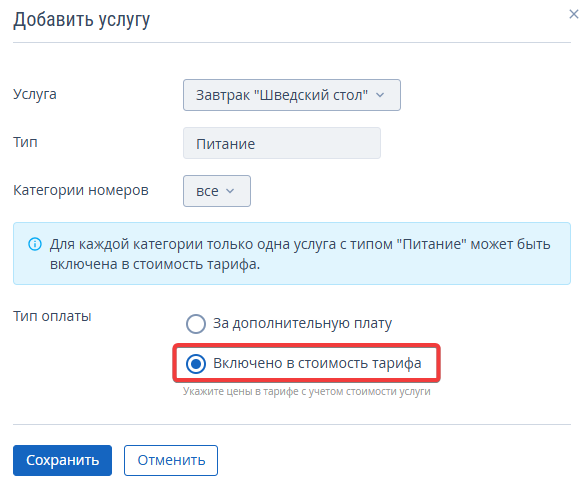
Task: Click the 'Тип оплаты' label
Action: coord(52,316)
